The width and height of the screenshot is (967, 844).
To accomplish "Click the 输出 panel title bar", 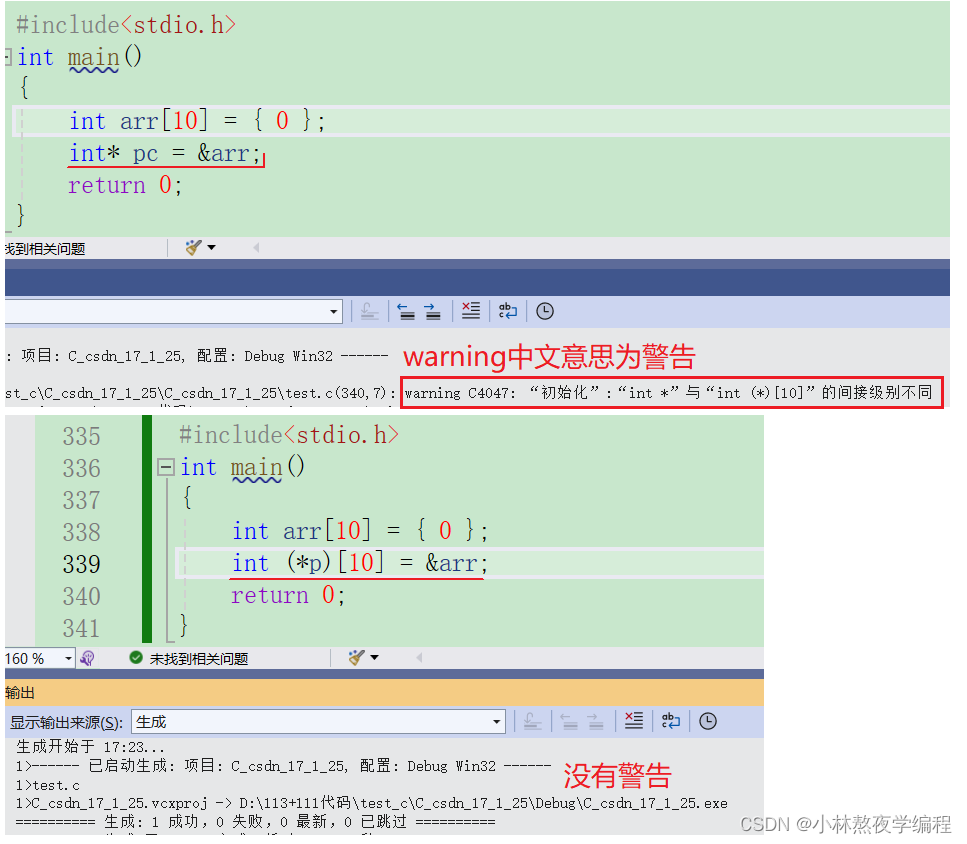I will 21,693.
